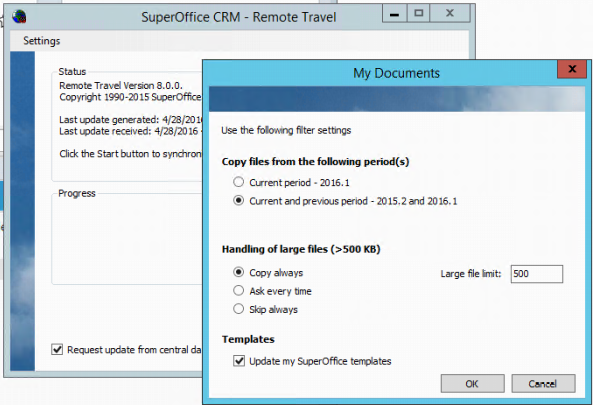The height and width of the screenshot is (405, 593).
Task: Toggle Update my SuperOffice templates checkbox
Action: pos(239,361)
